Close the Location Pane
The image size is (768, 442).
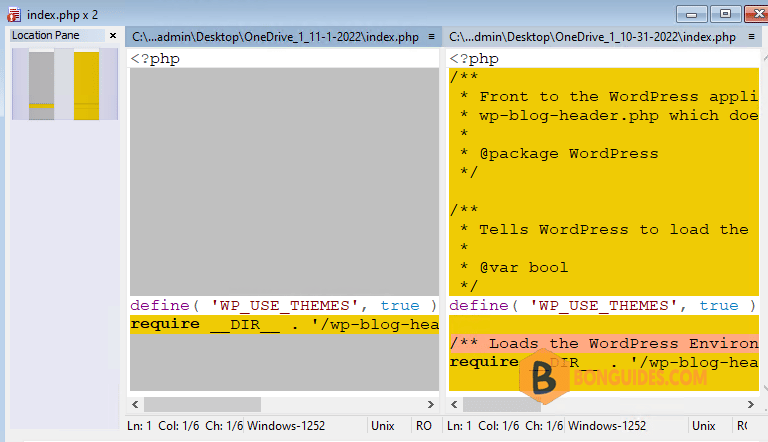[113, 35]
